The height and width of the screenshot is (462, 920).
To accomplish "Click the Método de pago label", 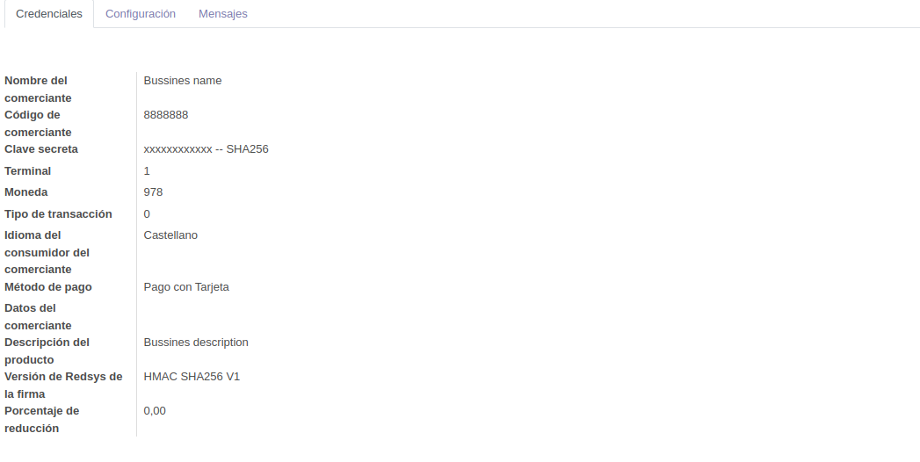I will [x=48, y=287].
